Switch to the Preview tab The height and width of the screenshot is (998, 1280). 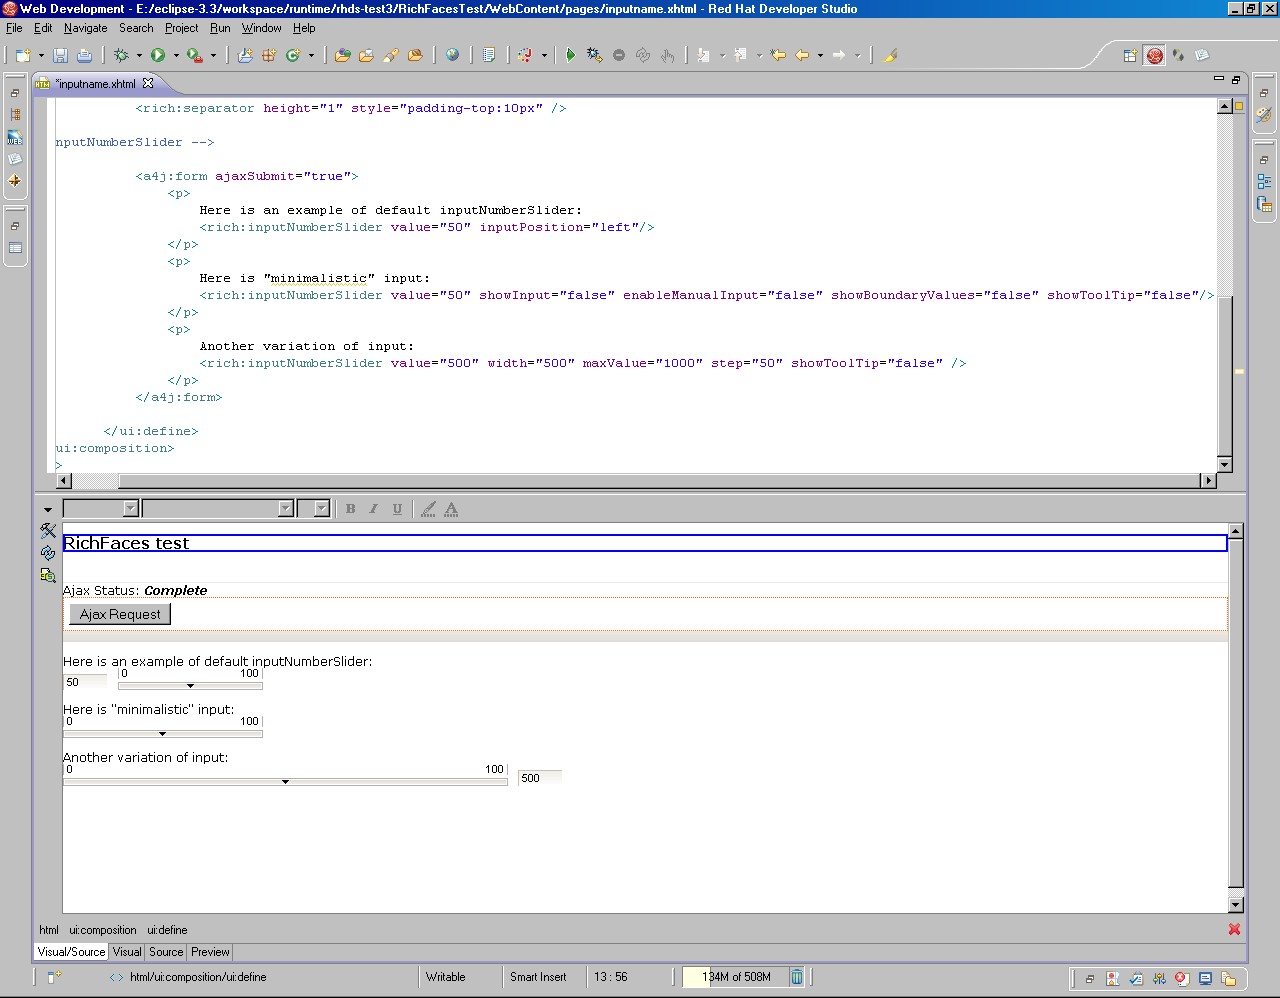tap(210, 952)
